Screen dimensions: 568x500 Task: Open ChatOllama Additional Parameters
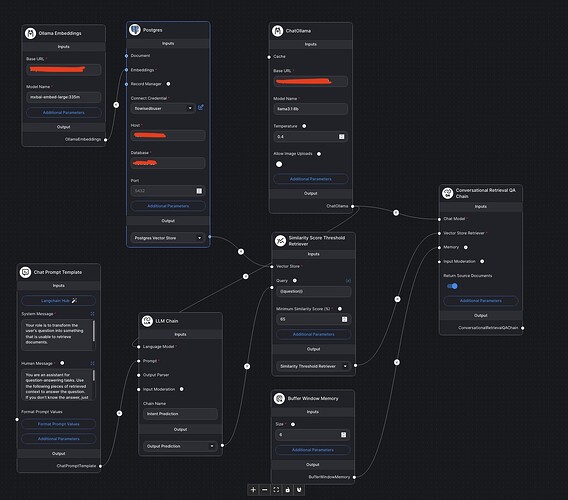310,179
